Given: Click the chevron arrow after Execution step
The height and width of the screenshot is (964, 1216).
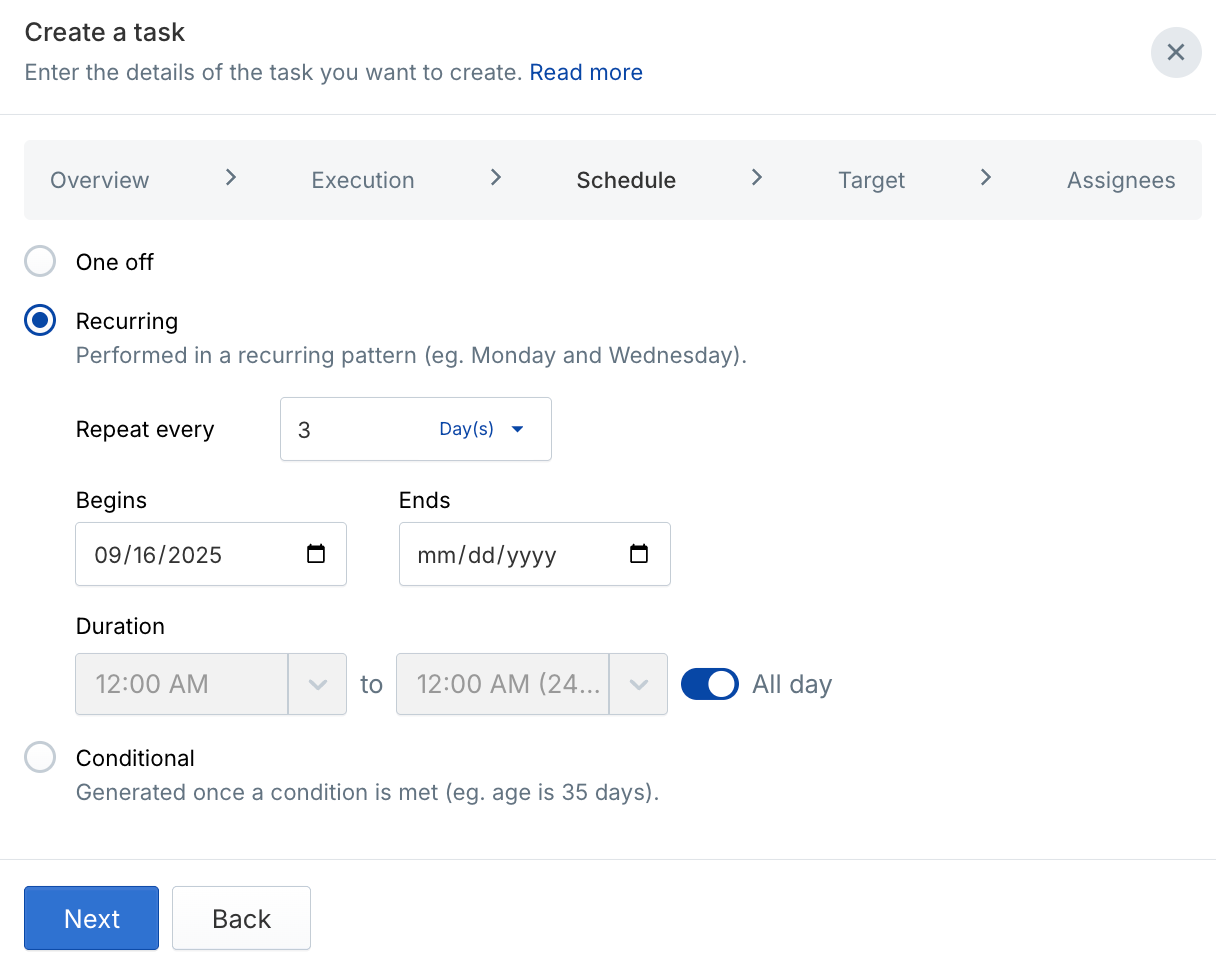Looking at the screenshot, I should click(495, 178).
